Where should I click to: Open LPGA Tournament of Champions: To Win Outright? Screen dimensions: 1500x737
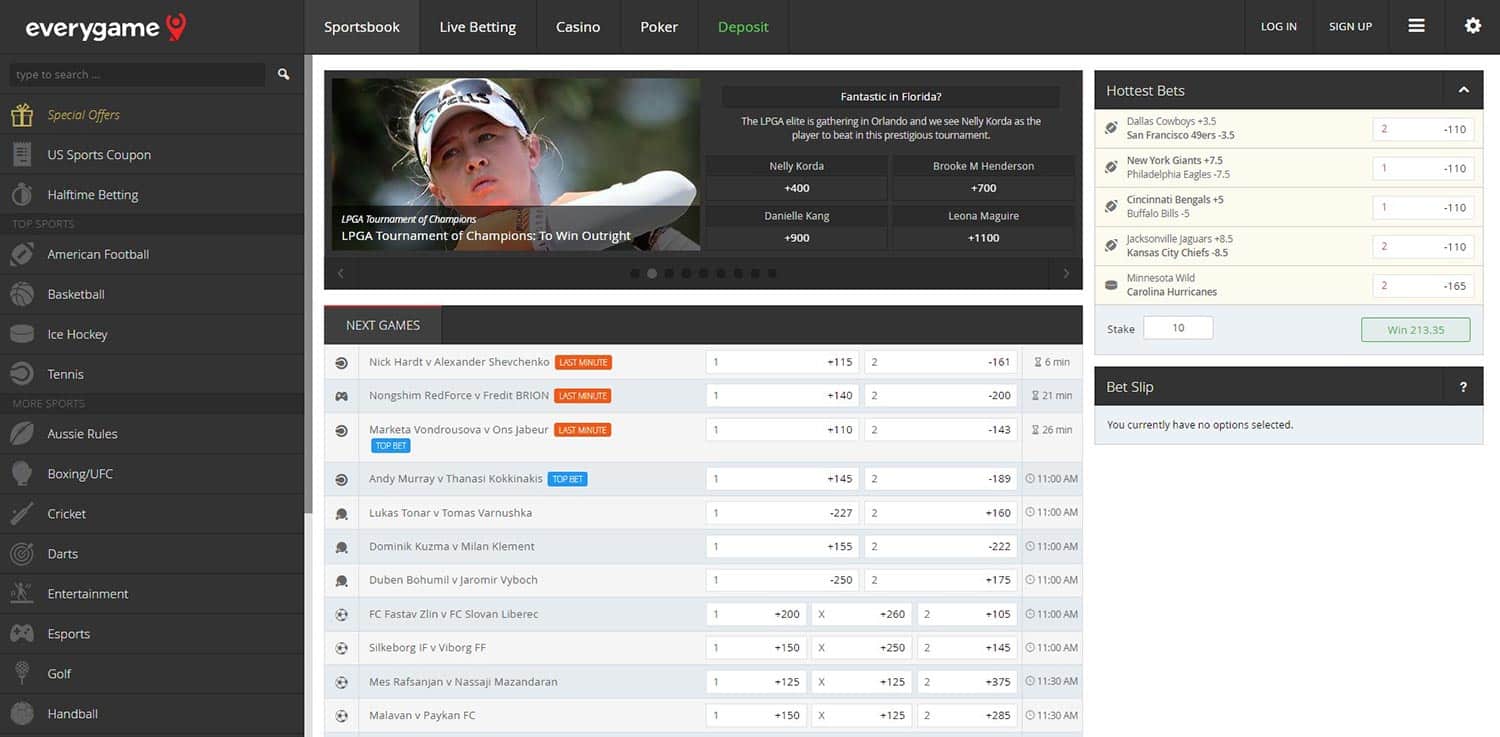click(486, 236)
